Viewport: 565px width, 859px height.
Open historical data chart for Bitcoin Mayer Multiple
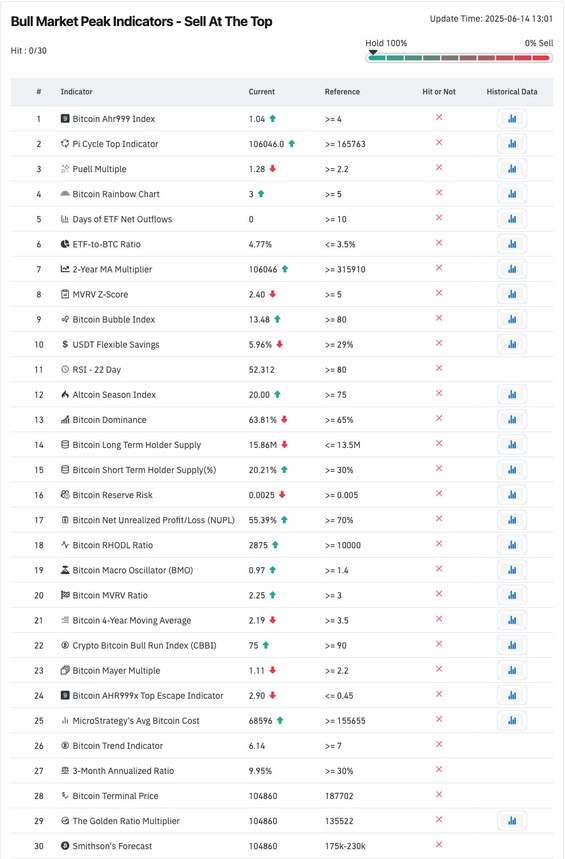tap(512, 671)
